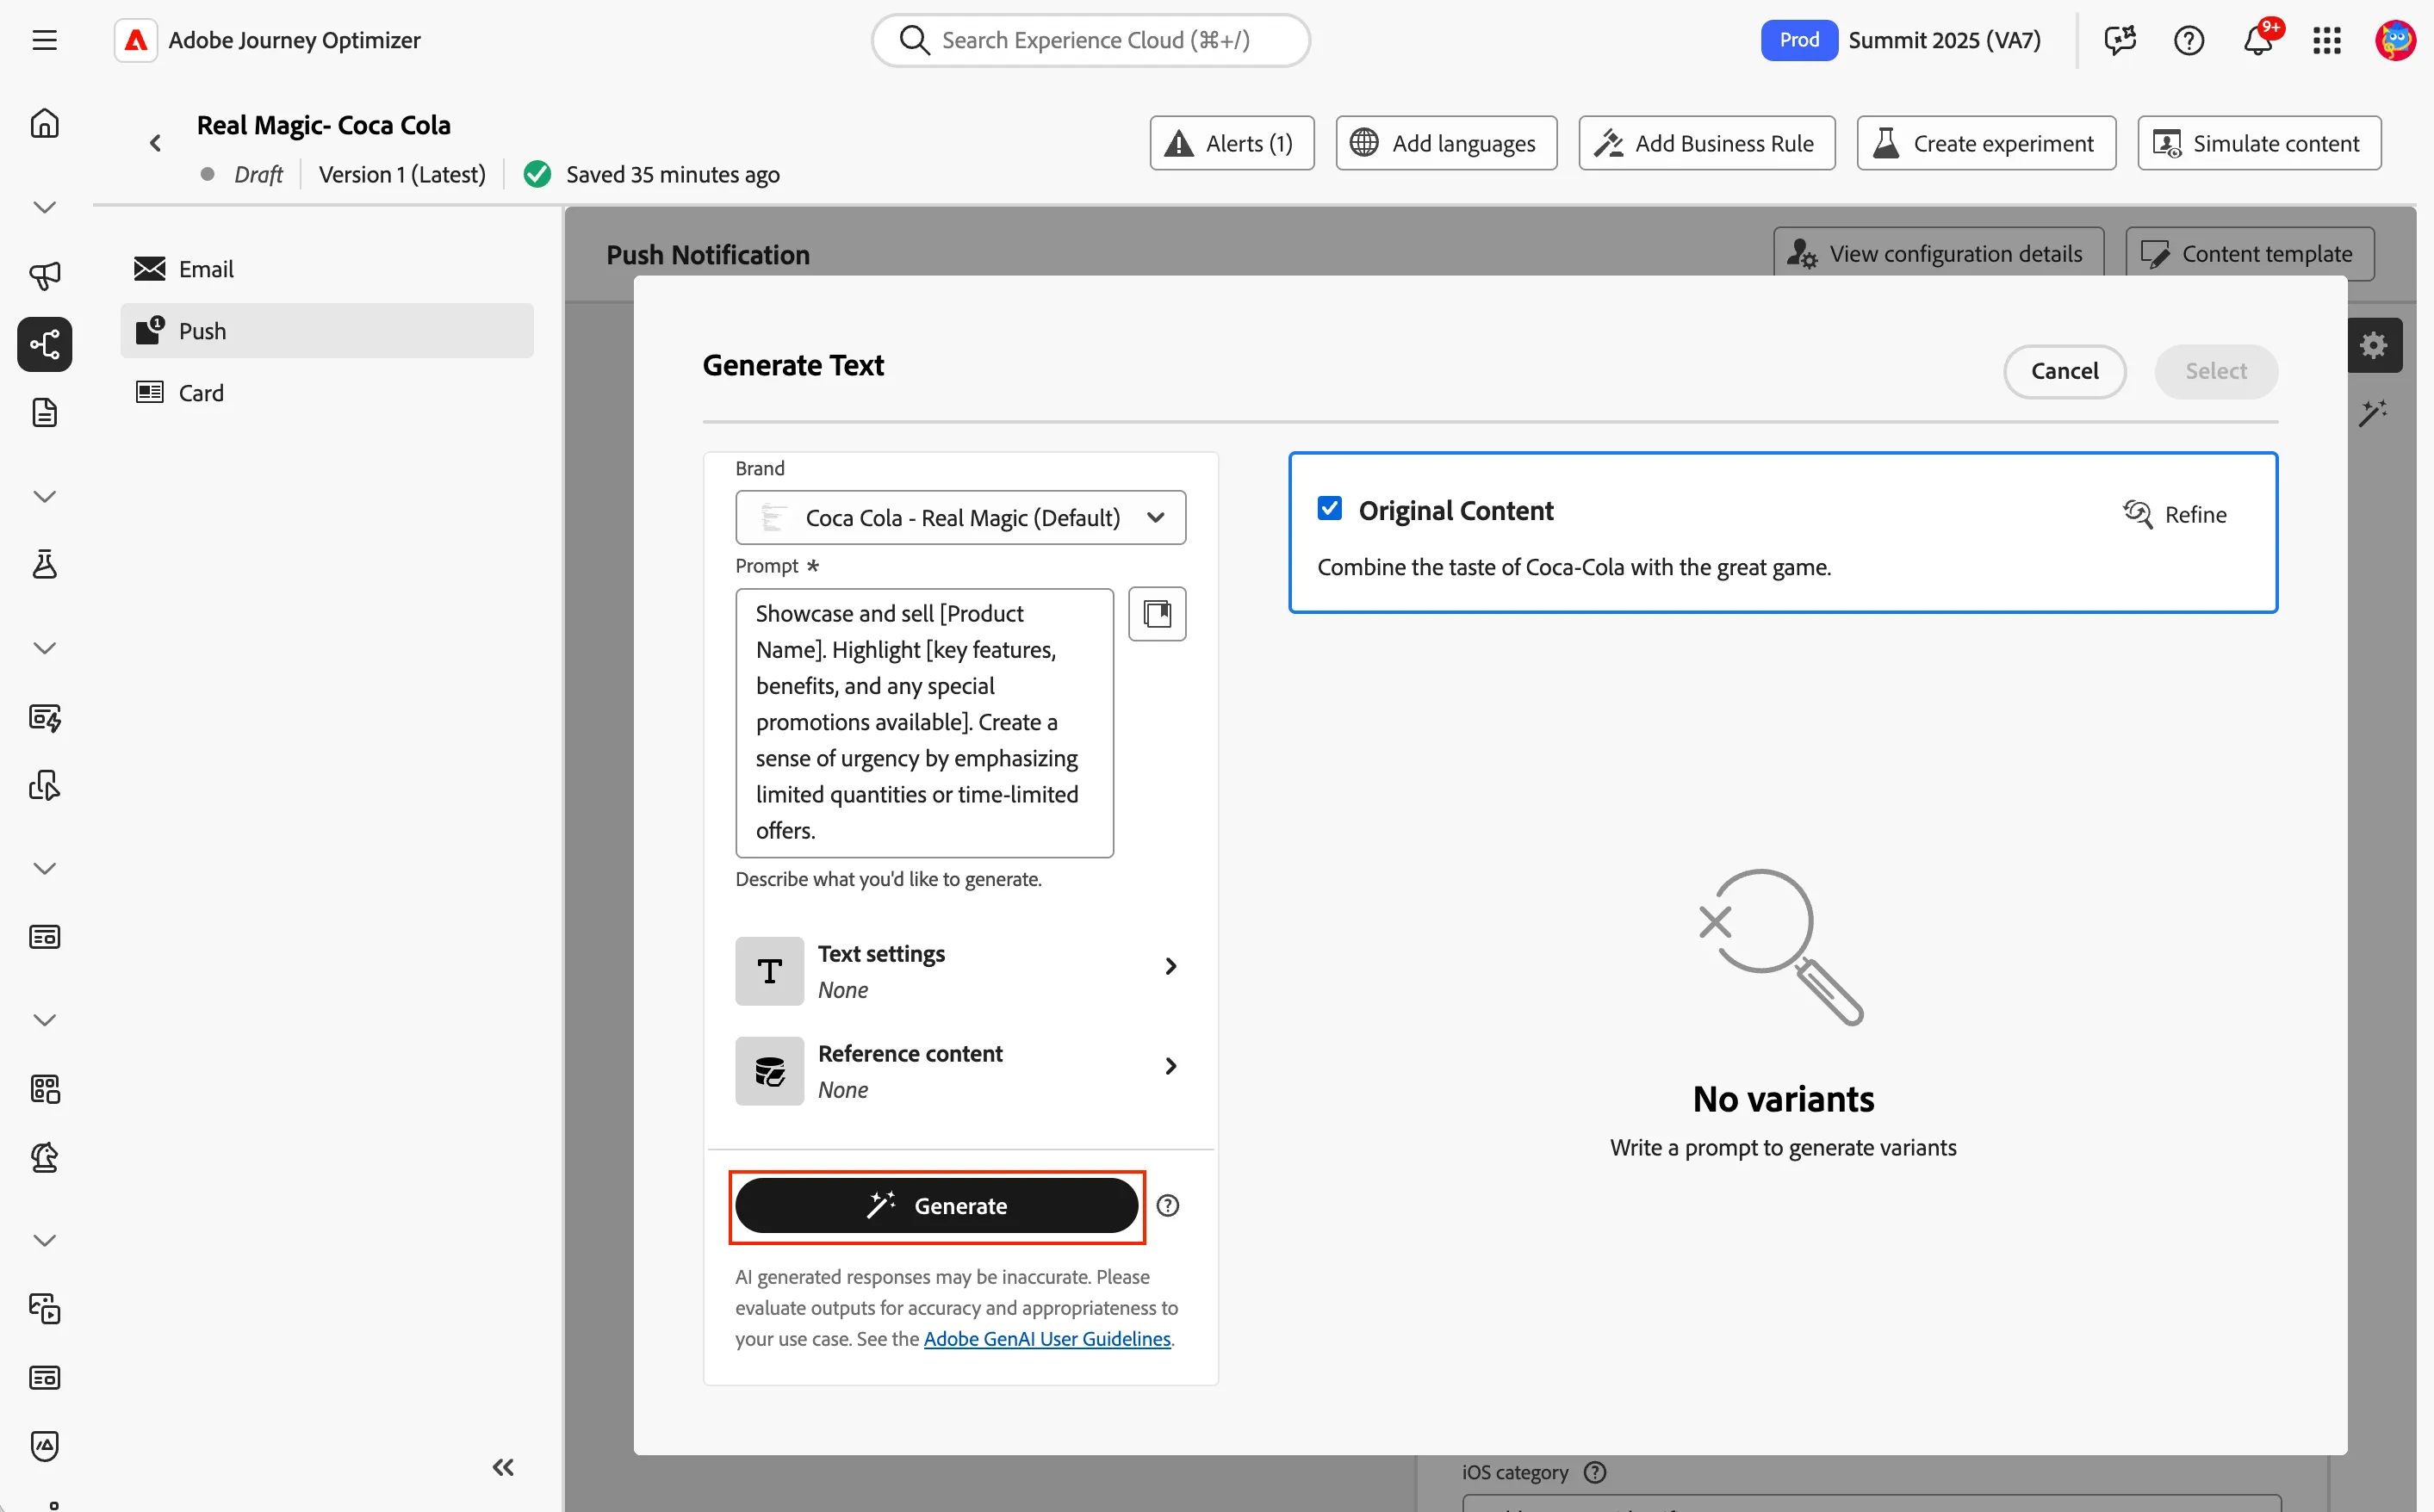The image size is (2434, 1512).
Task: Click Refine on Original Content
Action: [2175, 515]
